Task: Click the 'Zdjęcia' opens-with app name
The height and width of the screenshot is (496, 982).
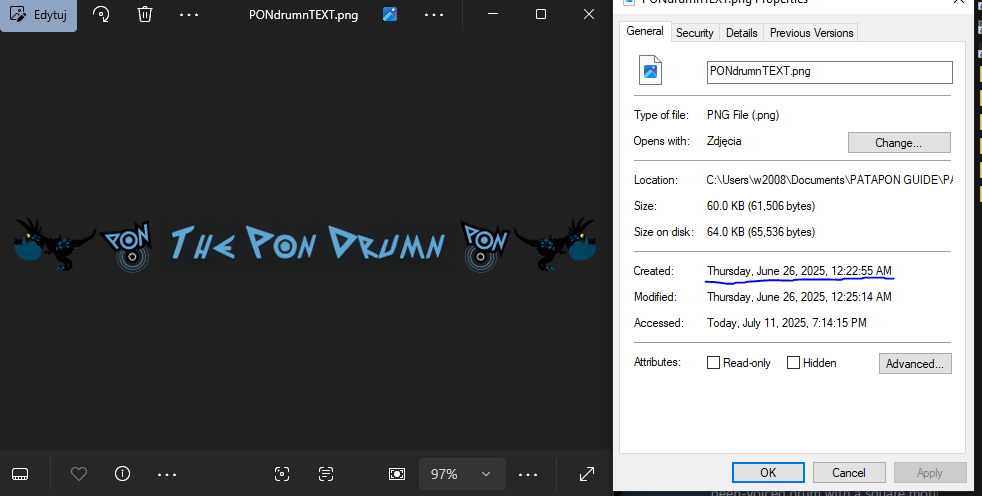Action: click(724, 141)
